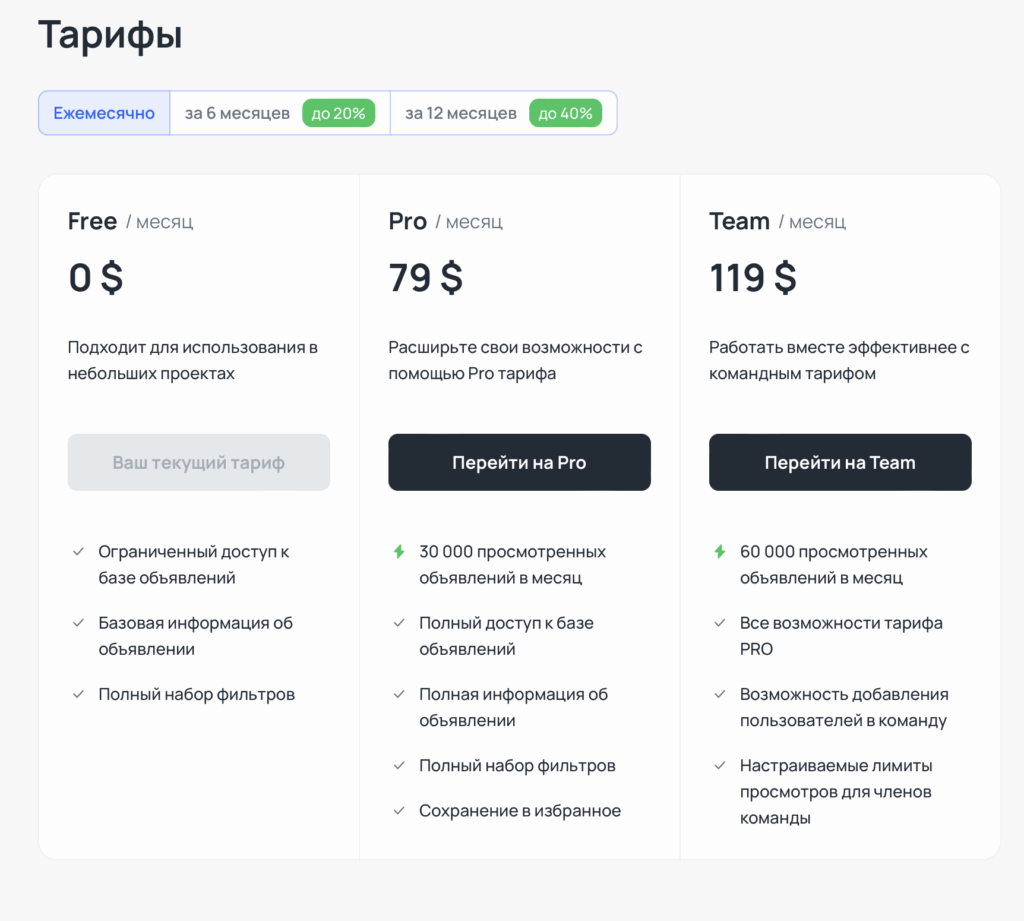Click the 'Ваш текущий тариф' button
The image size is (1024, 921).
click(198, 462)
